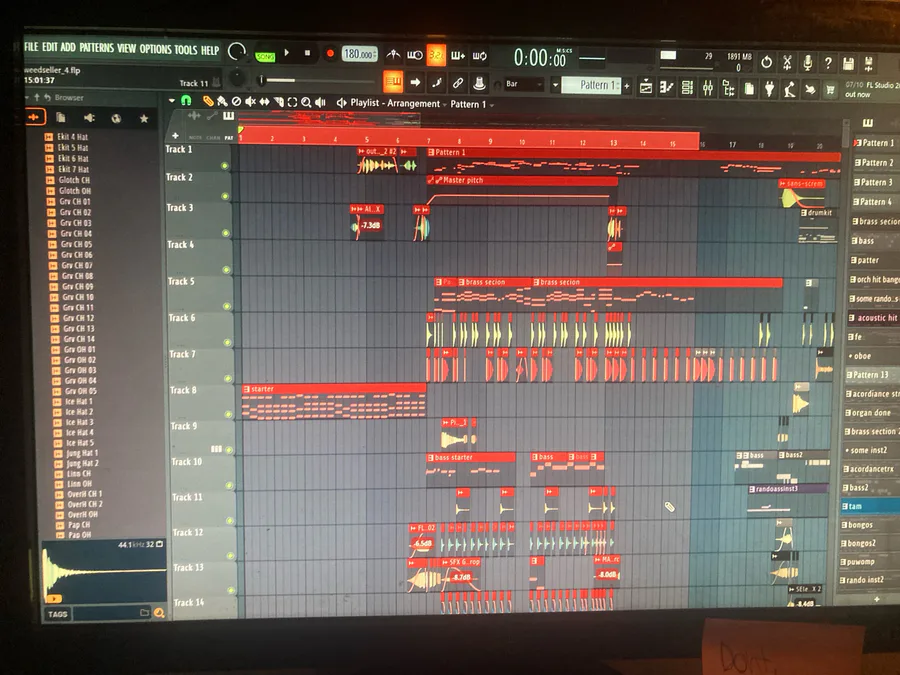Click the microphone icon in the top toolbar
900x675 pixels.
tap(808, 63)
